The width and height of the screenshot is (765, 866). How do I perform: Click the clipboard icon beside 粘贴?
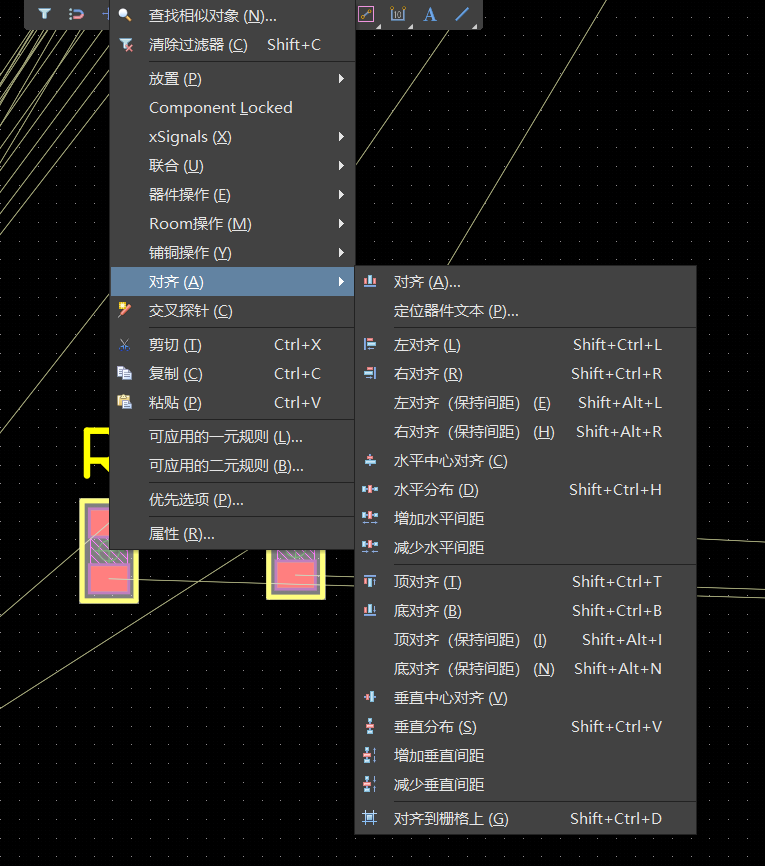pos(125,402)
